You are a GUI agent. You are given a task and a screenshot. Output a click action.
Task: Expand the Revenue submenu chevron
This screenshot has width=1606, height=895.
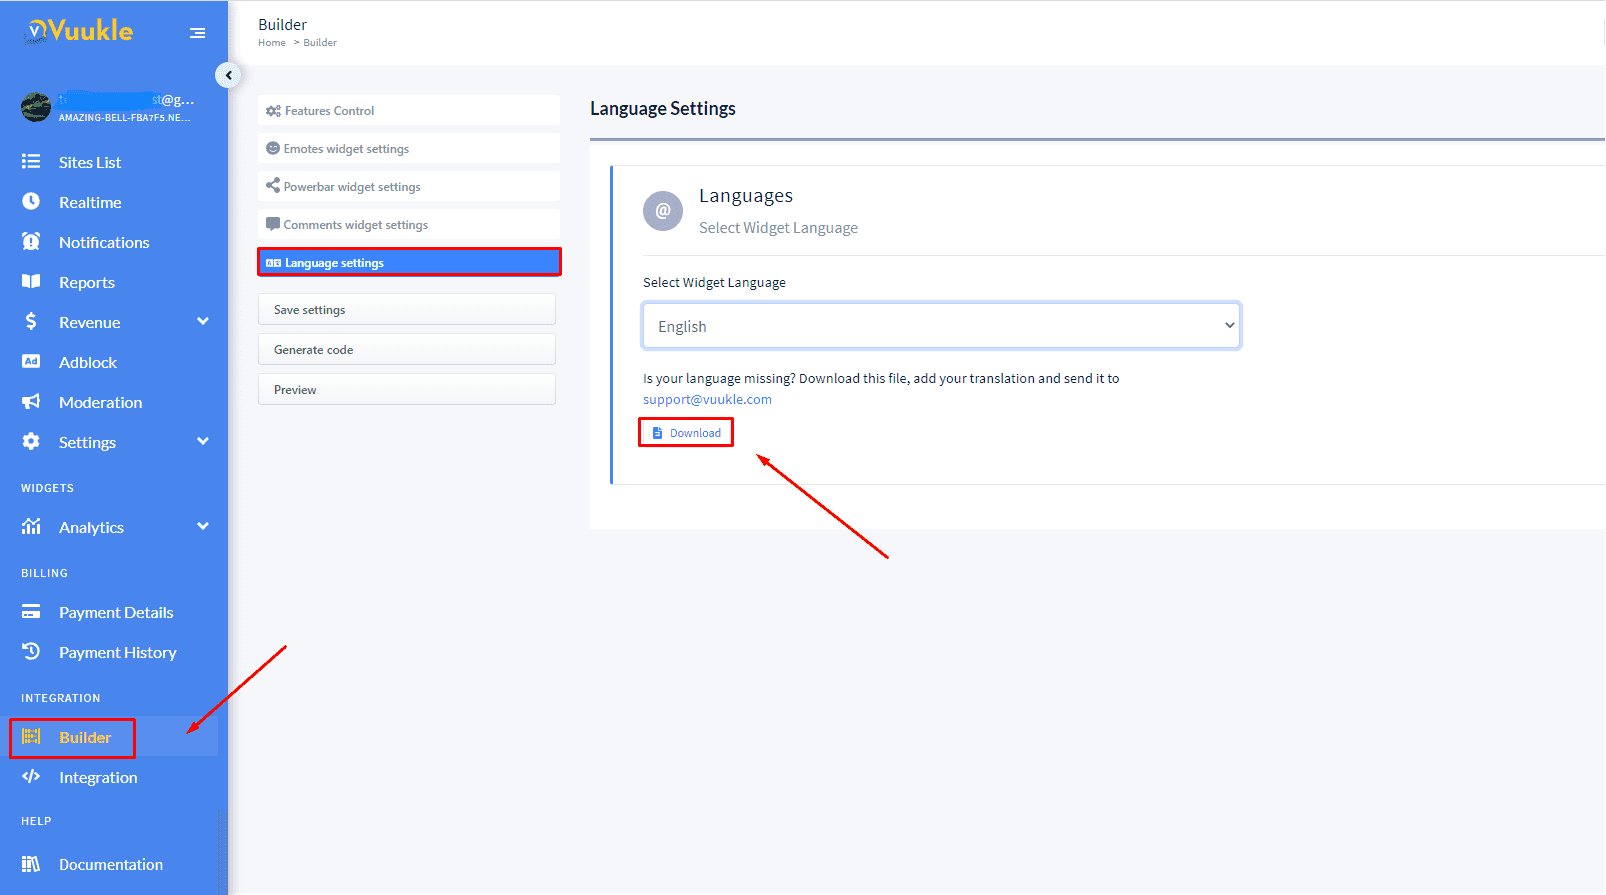coord(203,322)
